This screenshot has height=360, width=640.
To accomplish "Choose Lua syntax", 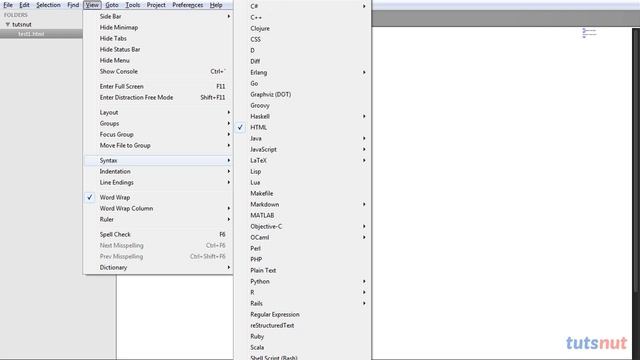I will click(302, 182).
